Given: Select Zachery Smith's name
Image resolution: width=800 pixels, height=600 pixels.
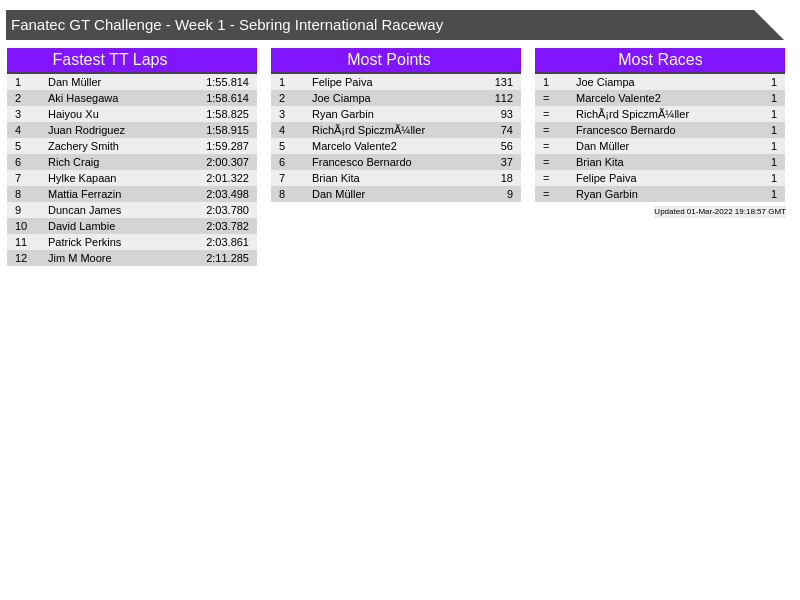Looking at the screenshot, I should point(83,146).
